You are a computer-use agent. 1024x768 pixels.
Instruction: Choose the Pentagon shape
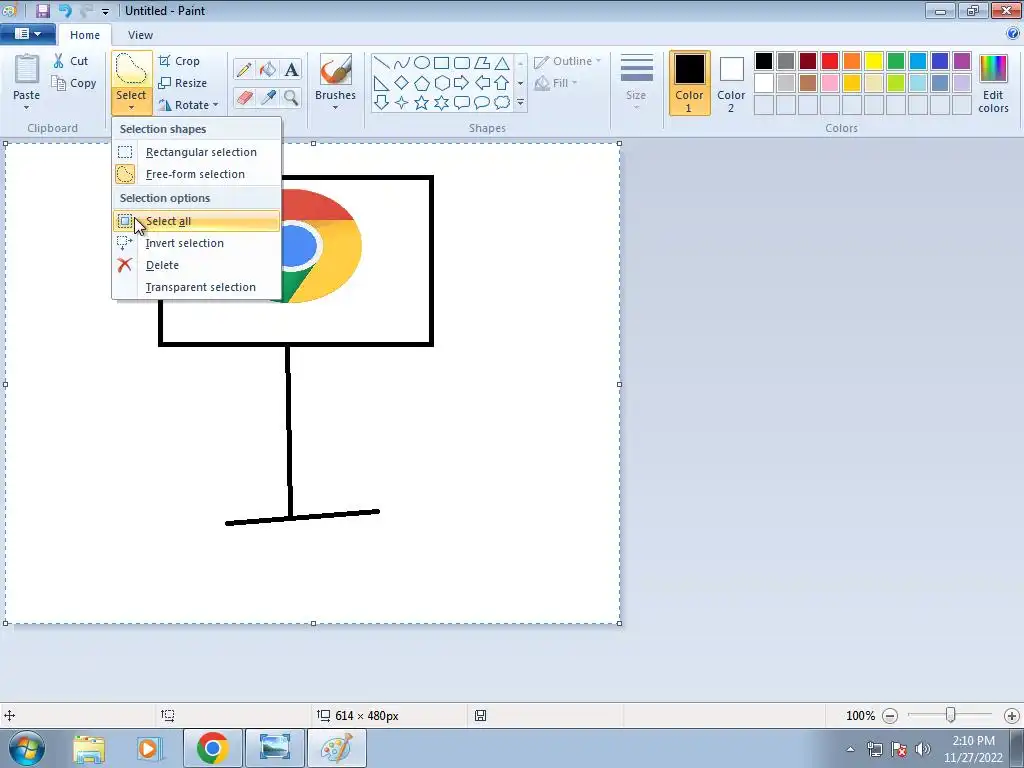pos(422,83)
